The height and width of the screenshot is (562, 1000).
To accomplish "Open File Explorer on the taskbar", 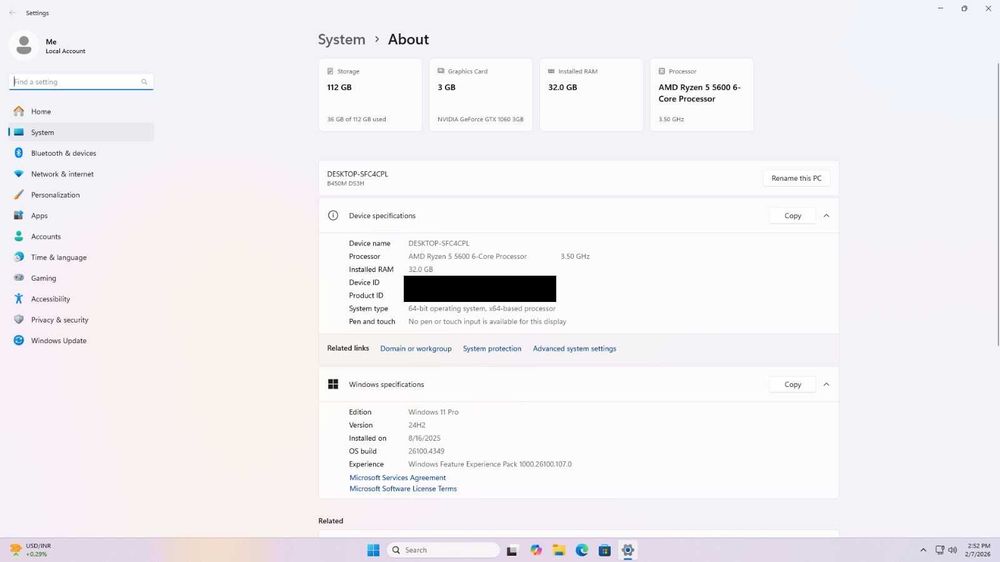I will 559,550.
